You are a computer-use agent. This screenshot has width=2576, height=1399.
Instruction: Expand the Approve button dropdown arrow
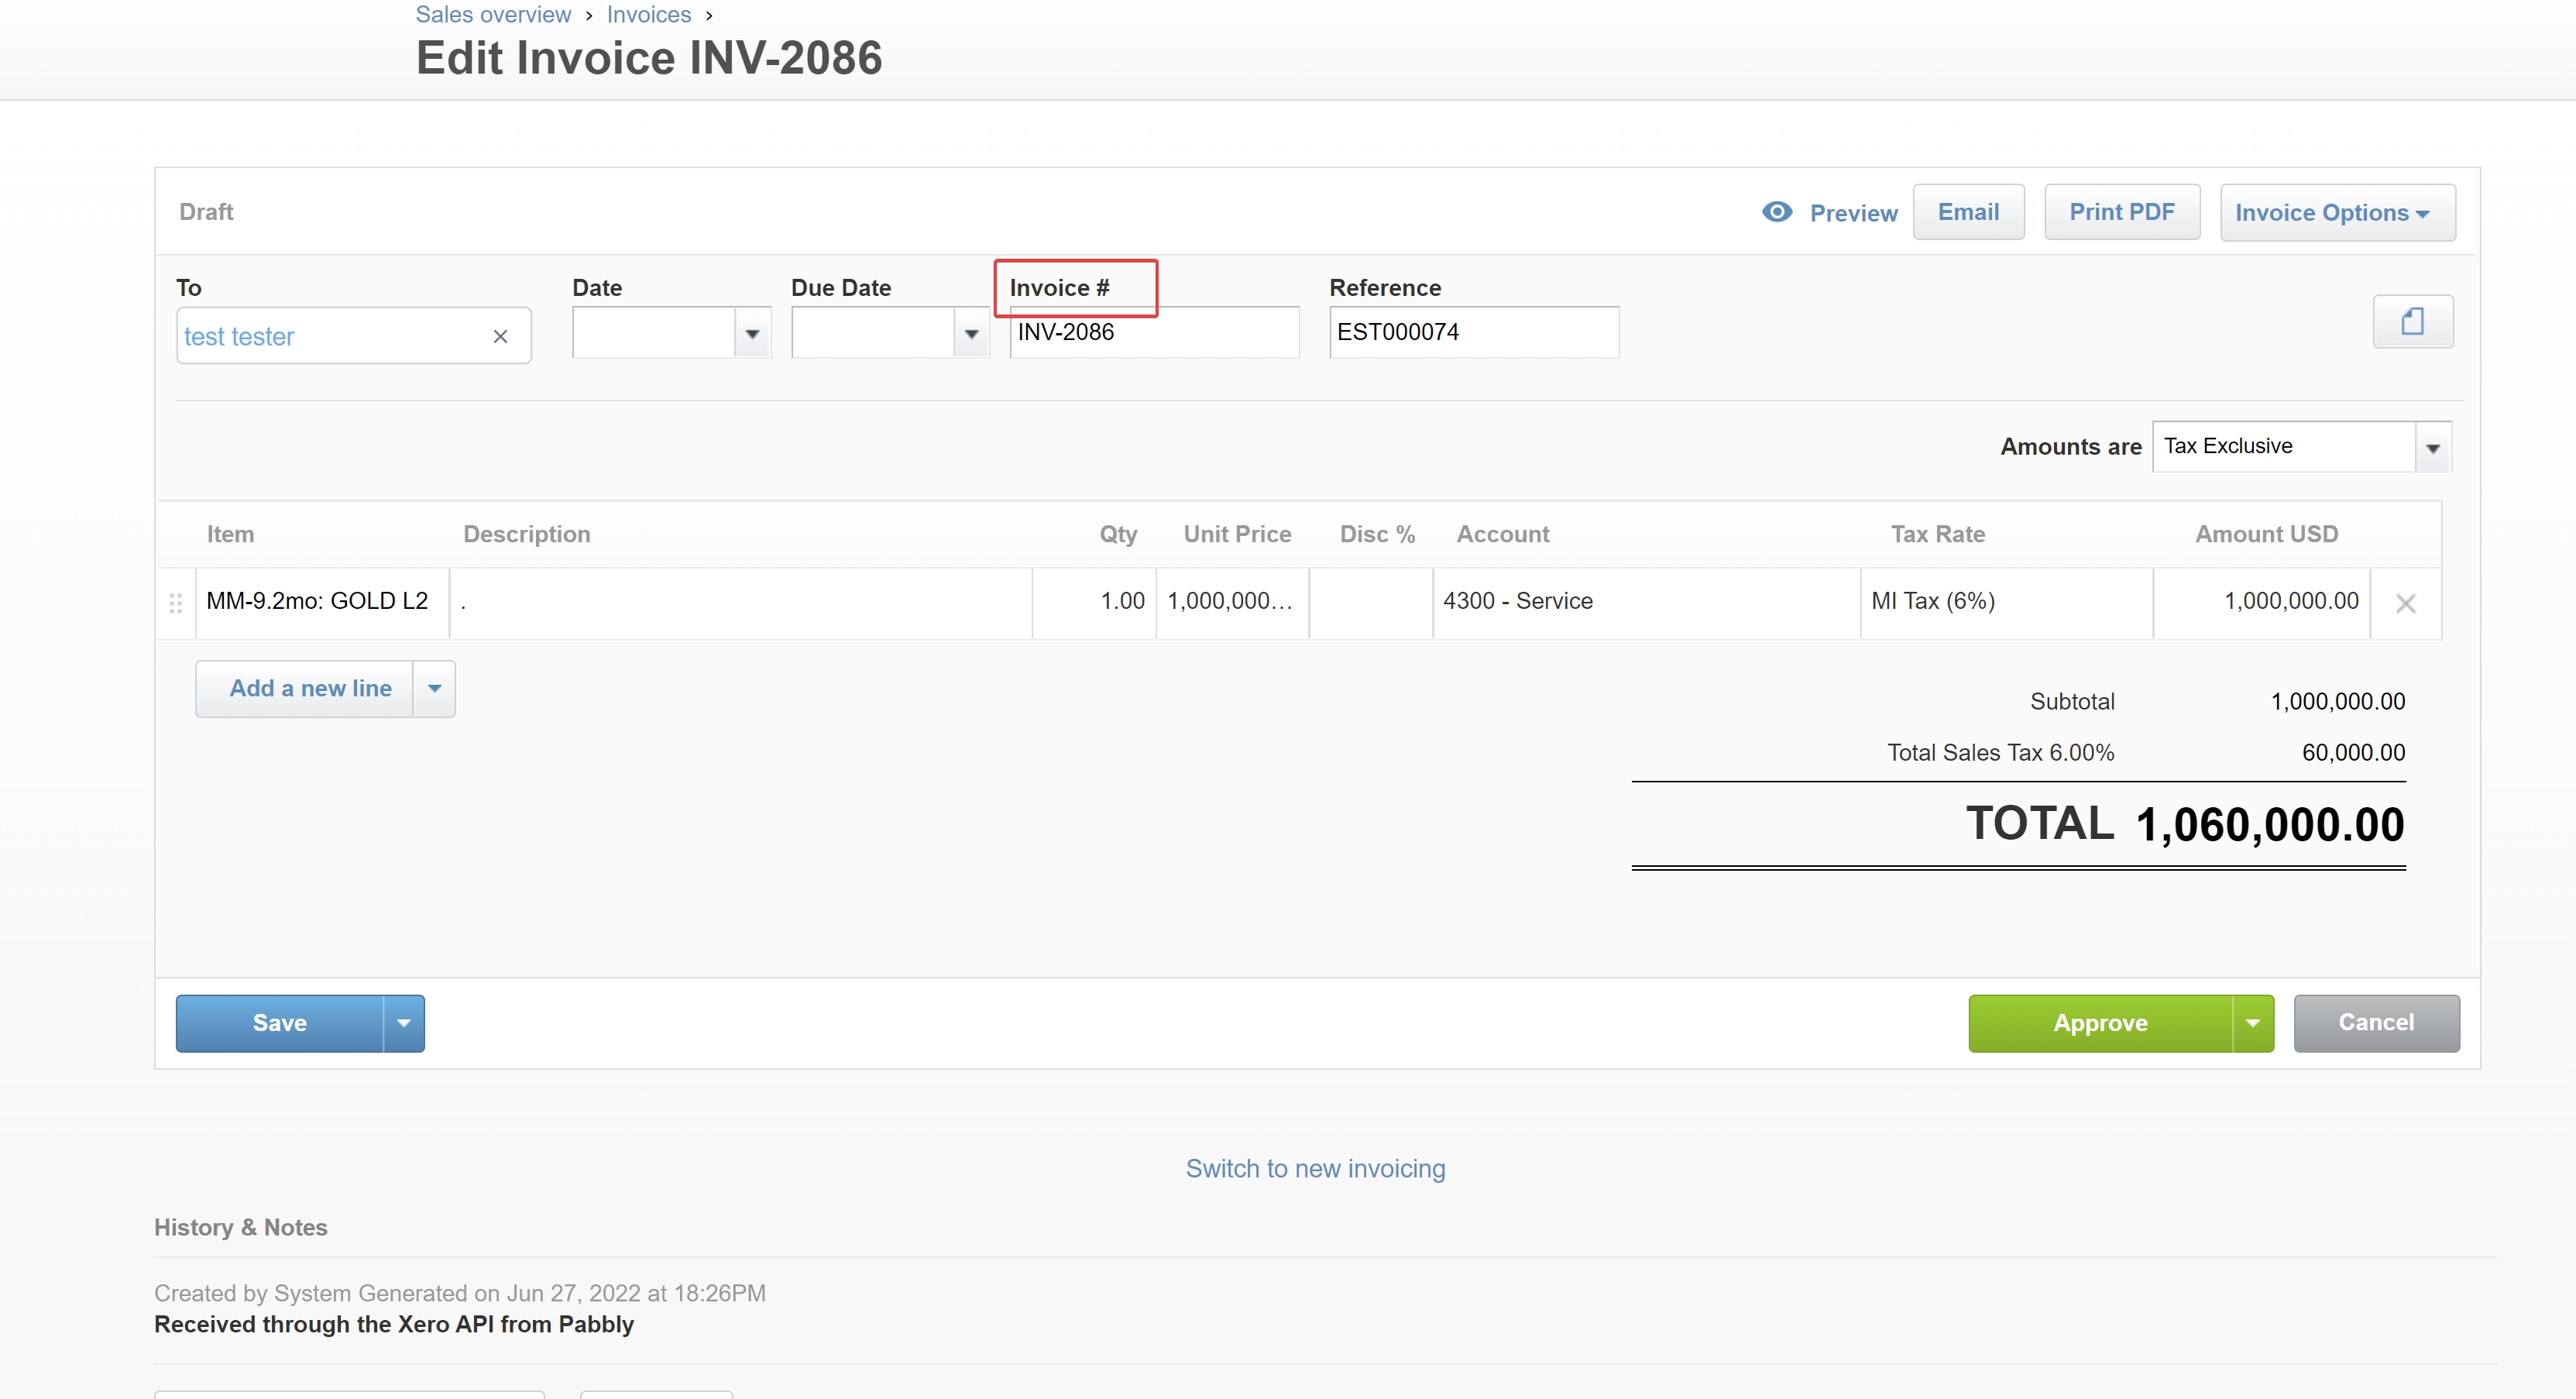[x=2253, y=1023]
